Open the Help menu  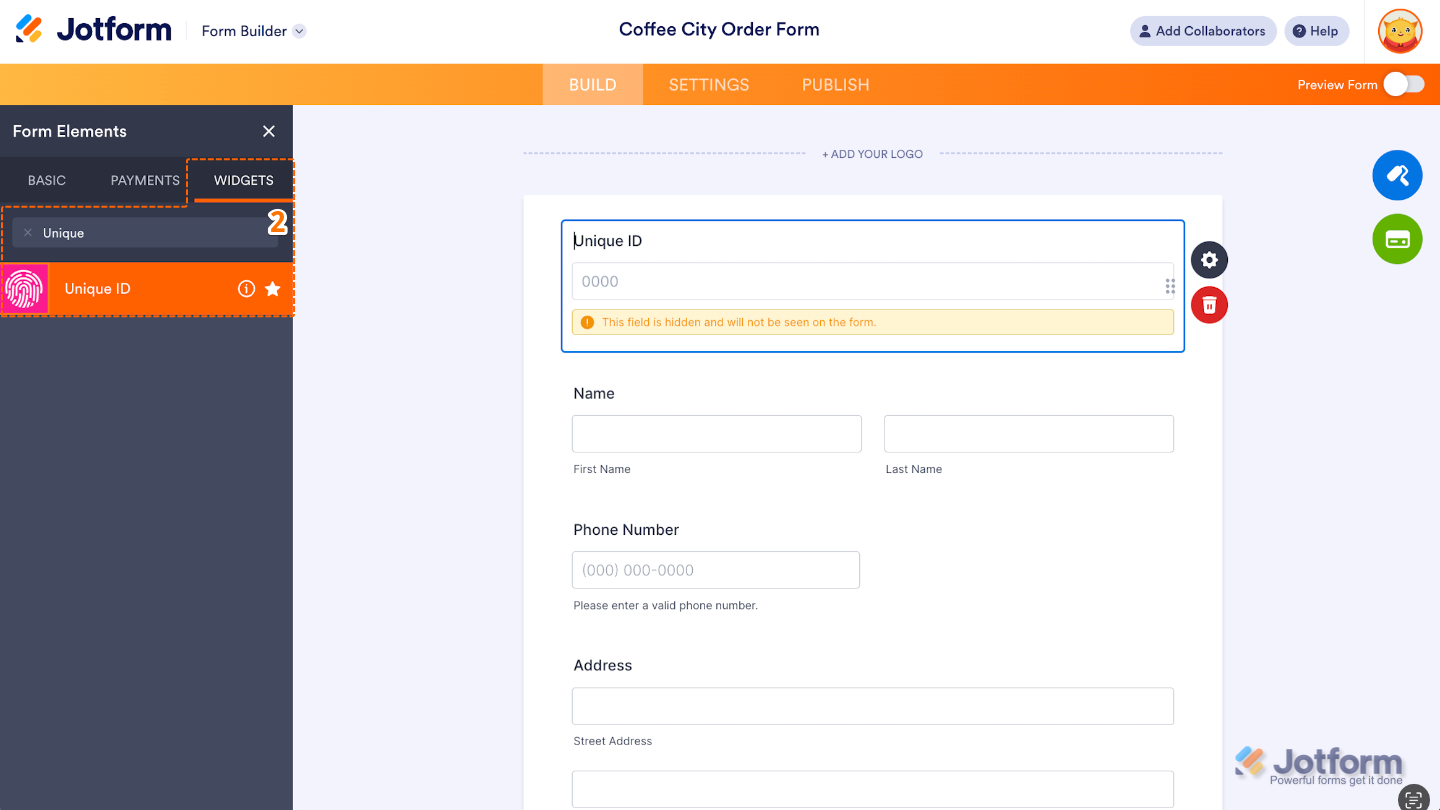tap(1316, 31)
